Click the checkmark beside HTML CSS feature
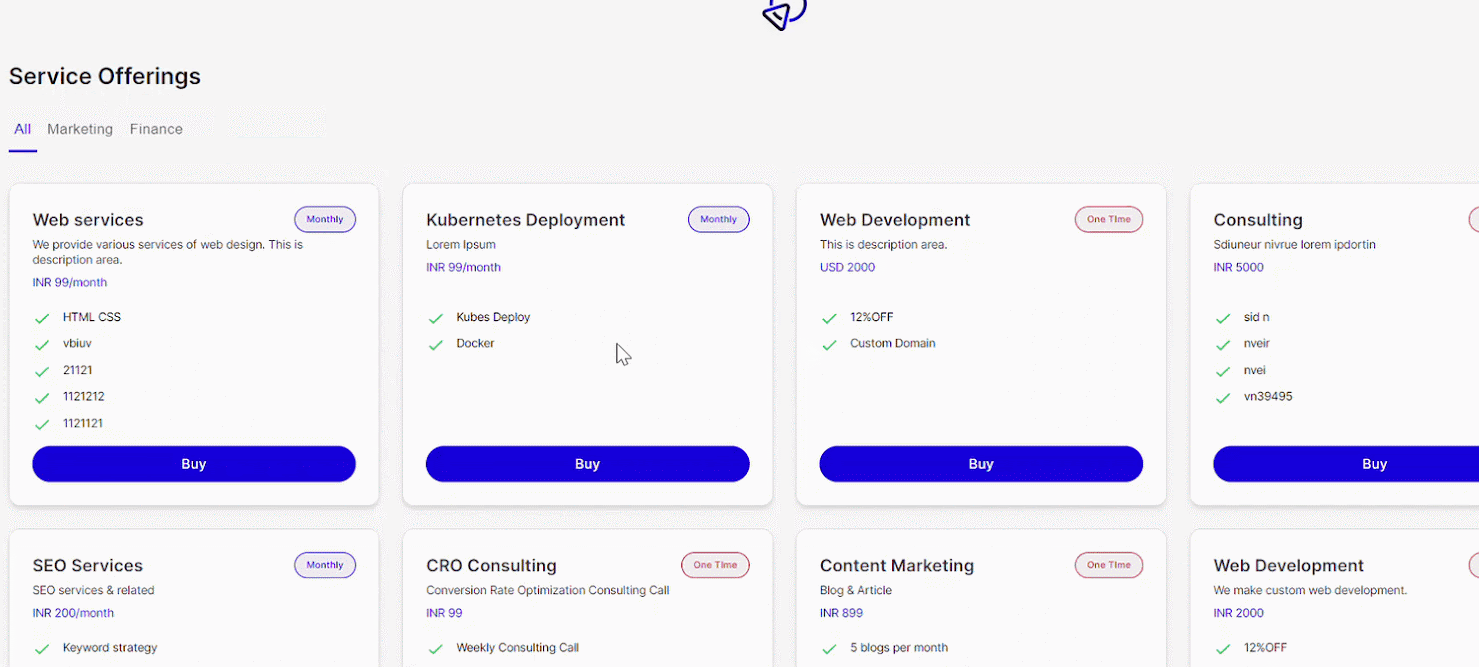Image resolution: width=1479 pixels, height=667 pixels. pos(41,317)
